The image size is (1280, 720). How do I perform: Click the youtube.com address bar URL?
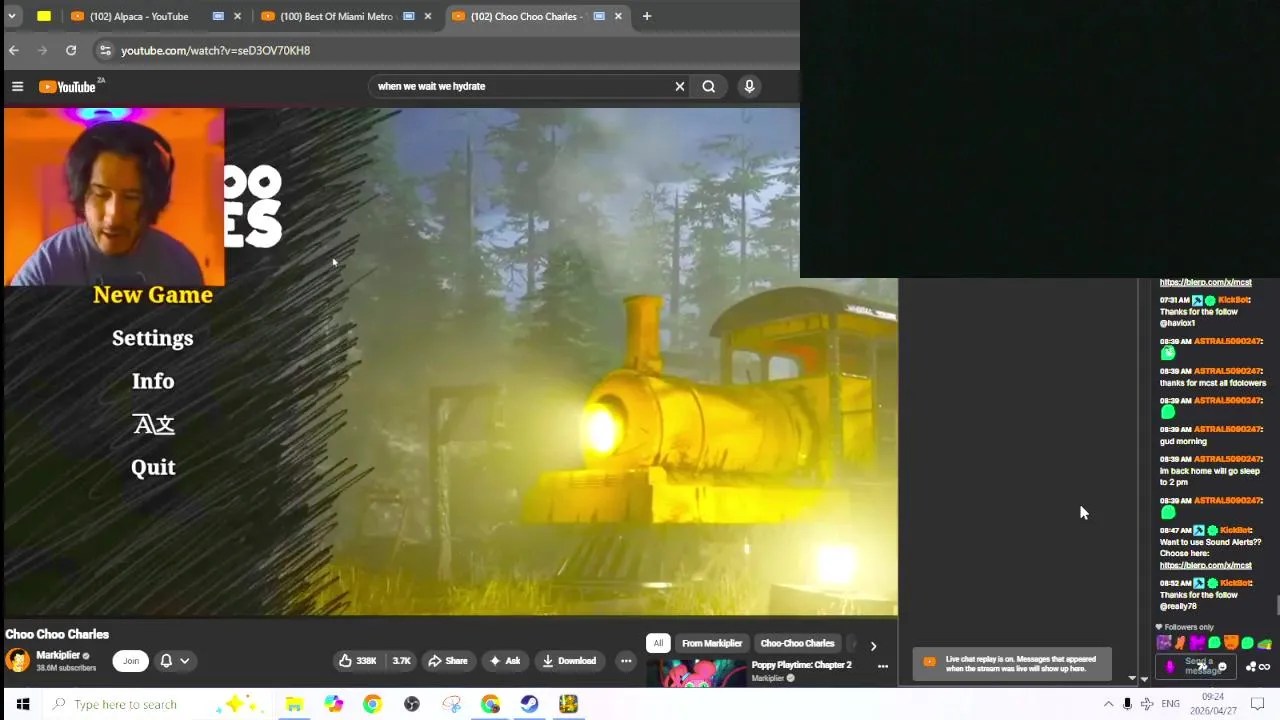(216, 50)
